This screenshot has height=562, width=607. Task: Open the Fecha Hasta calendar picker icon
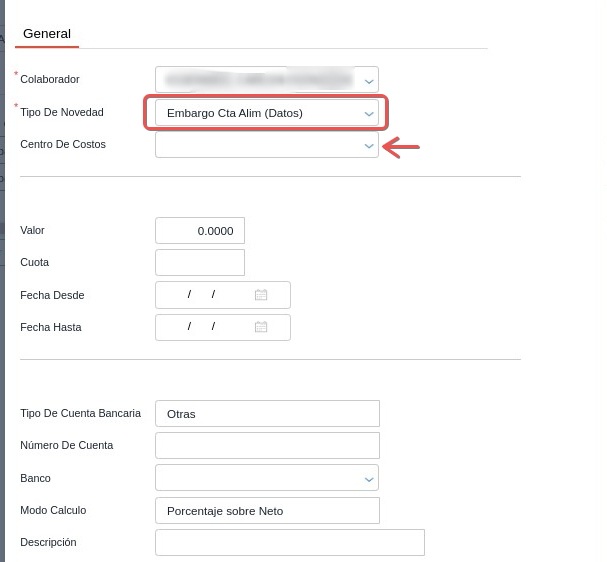(x=261, y=327)
